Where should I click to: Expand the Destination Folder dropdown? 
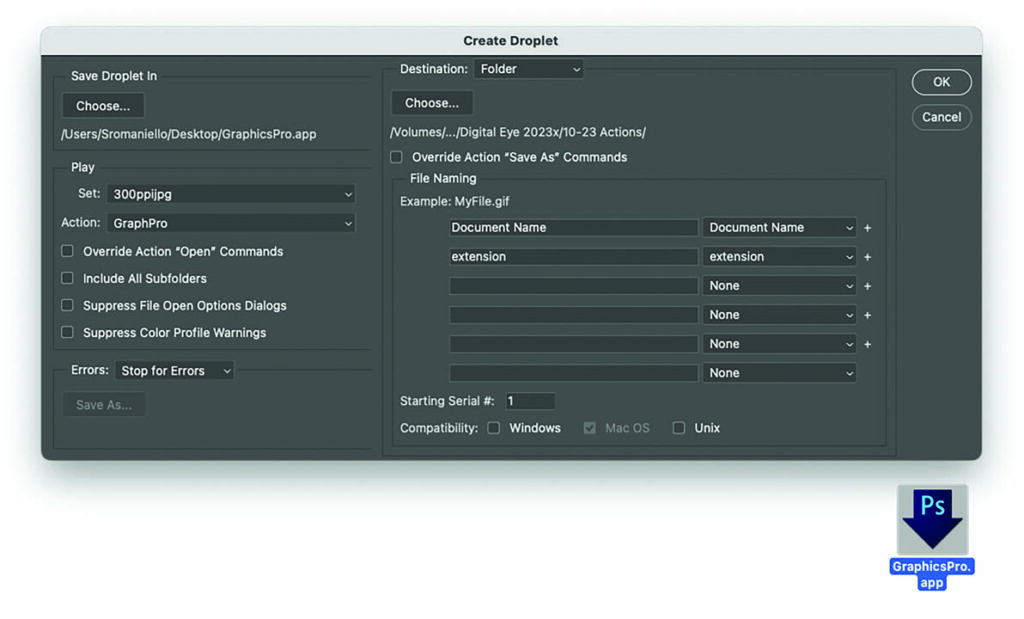(x=529, y=70)
